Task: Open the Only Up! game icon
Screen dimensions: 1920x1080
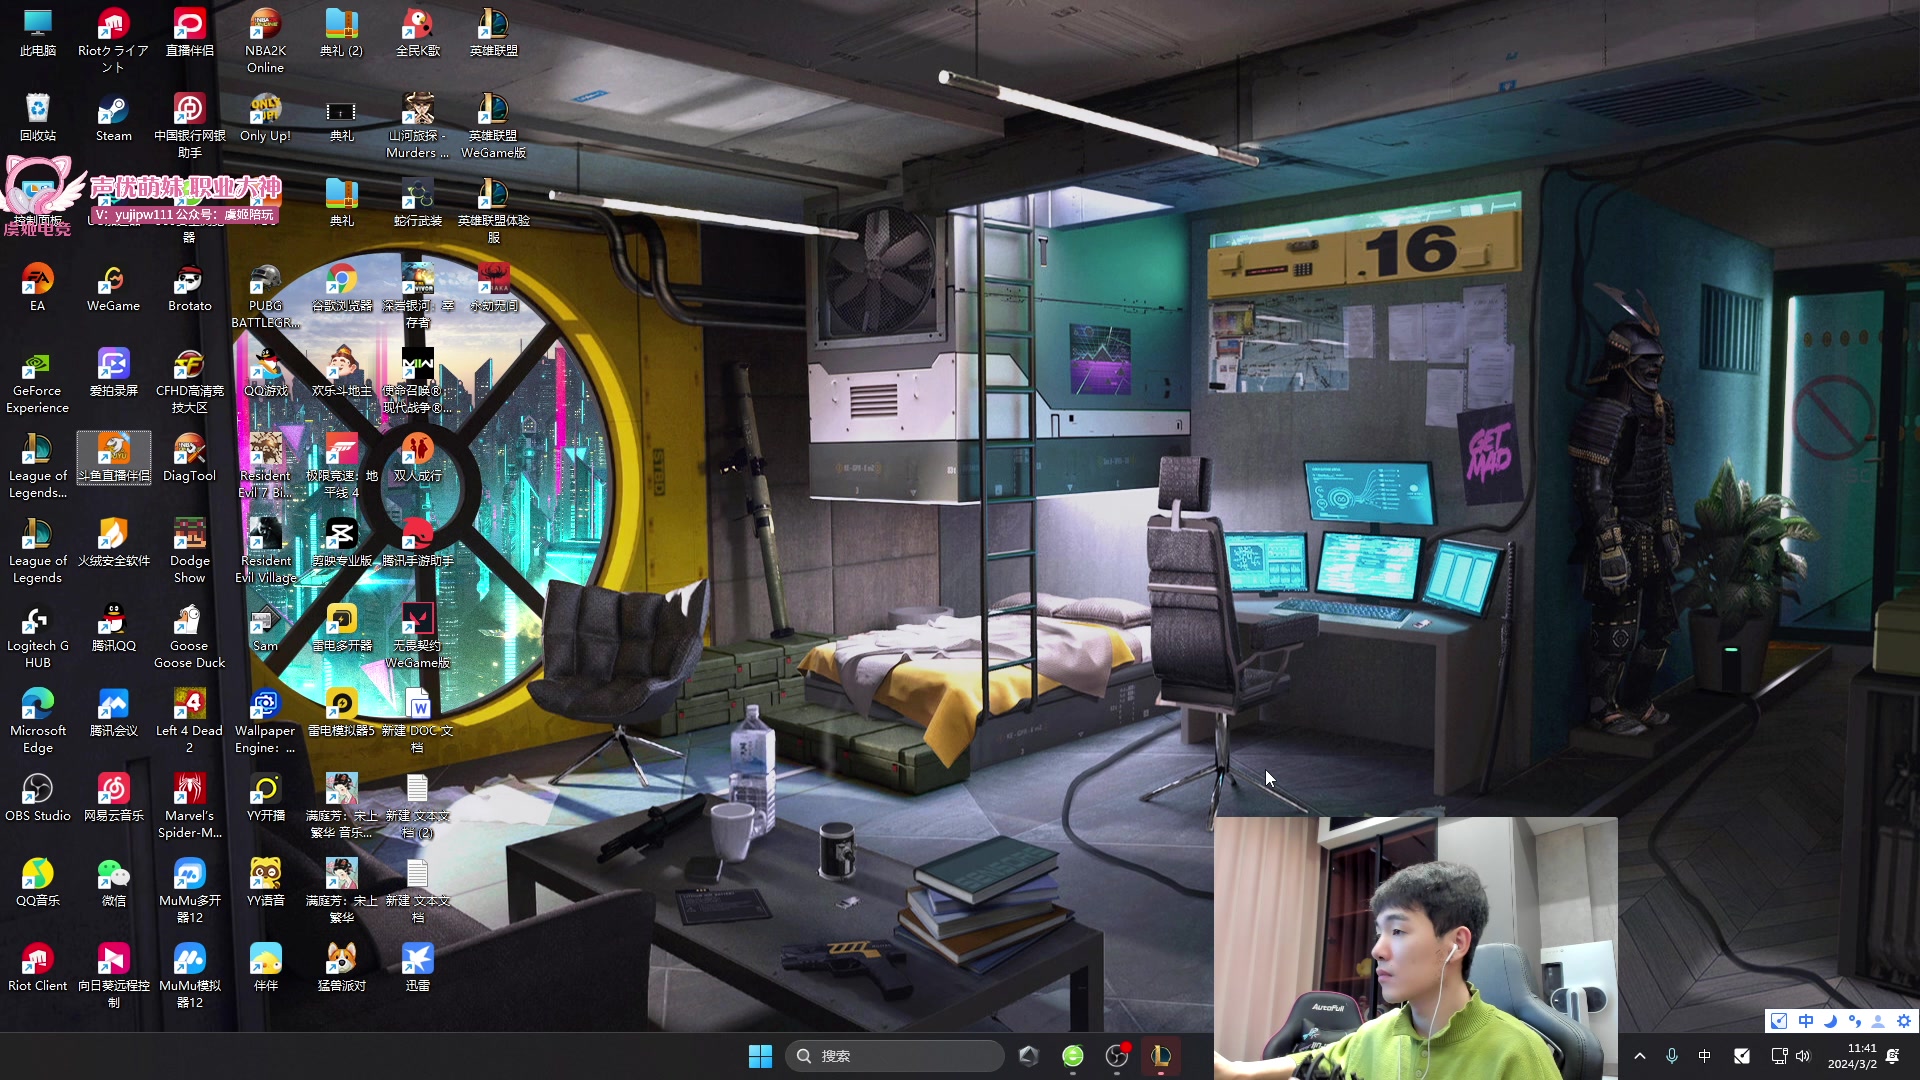Action: coord(265,119)
